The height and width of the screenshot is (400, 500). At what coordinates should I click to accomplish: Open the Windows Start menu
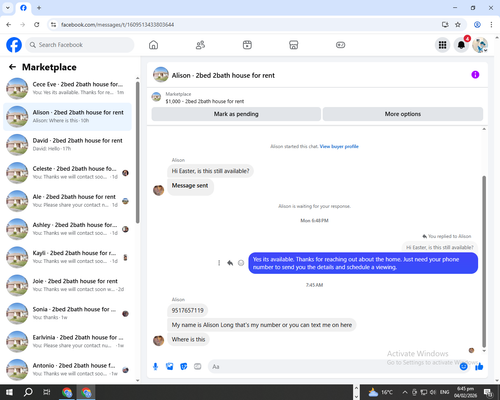[x=9, y=392]
